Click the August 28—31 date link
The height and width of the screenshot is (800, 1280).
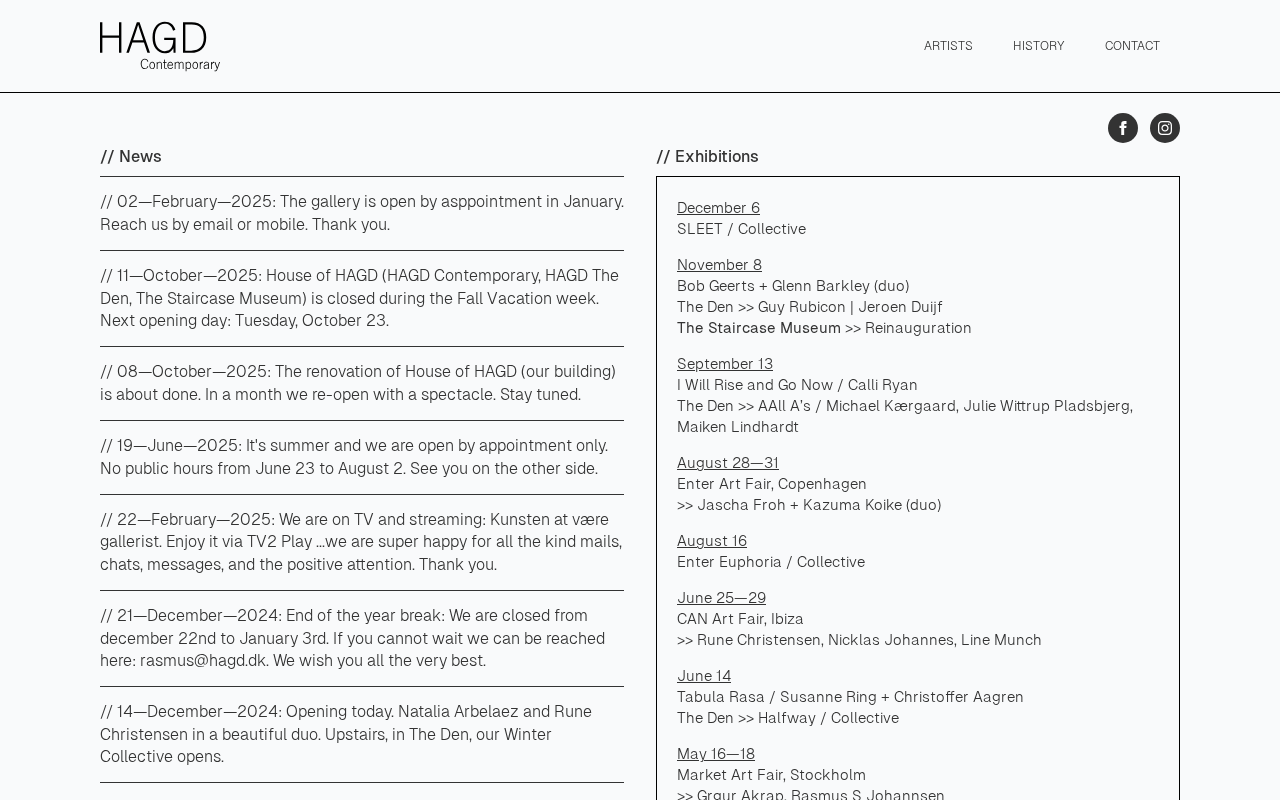coord(728,463)
